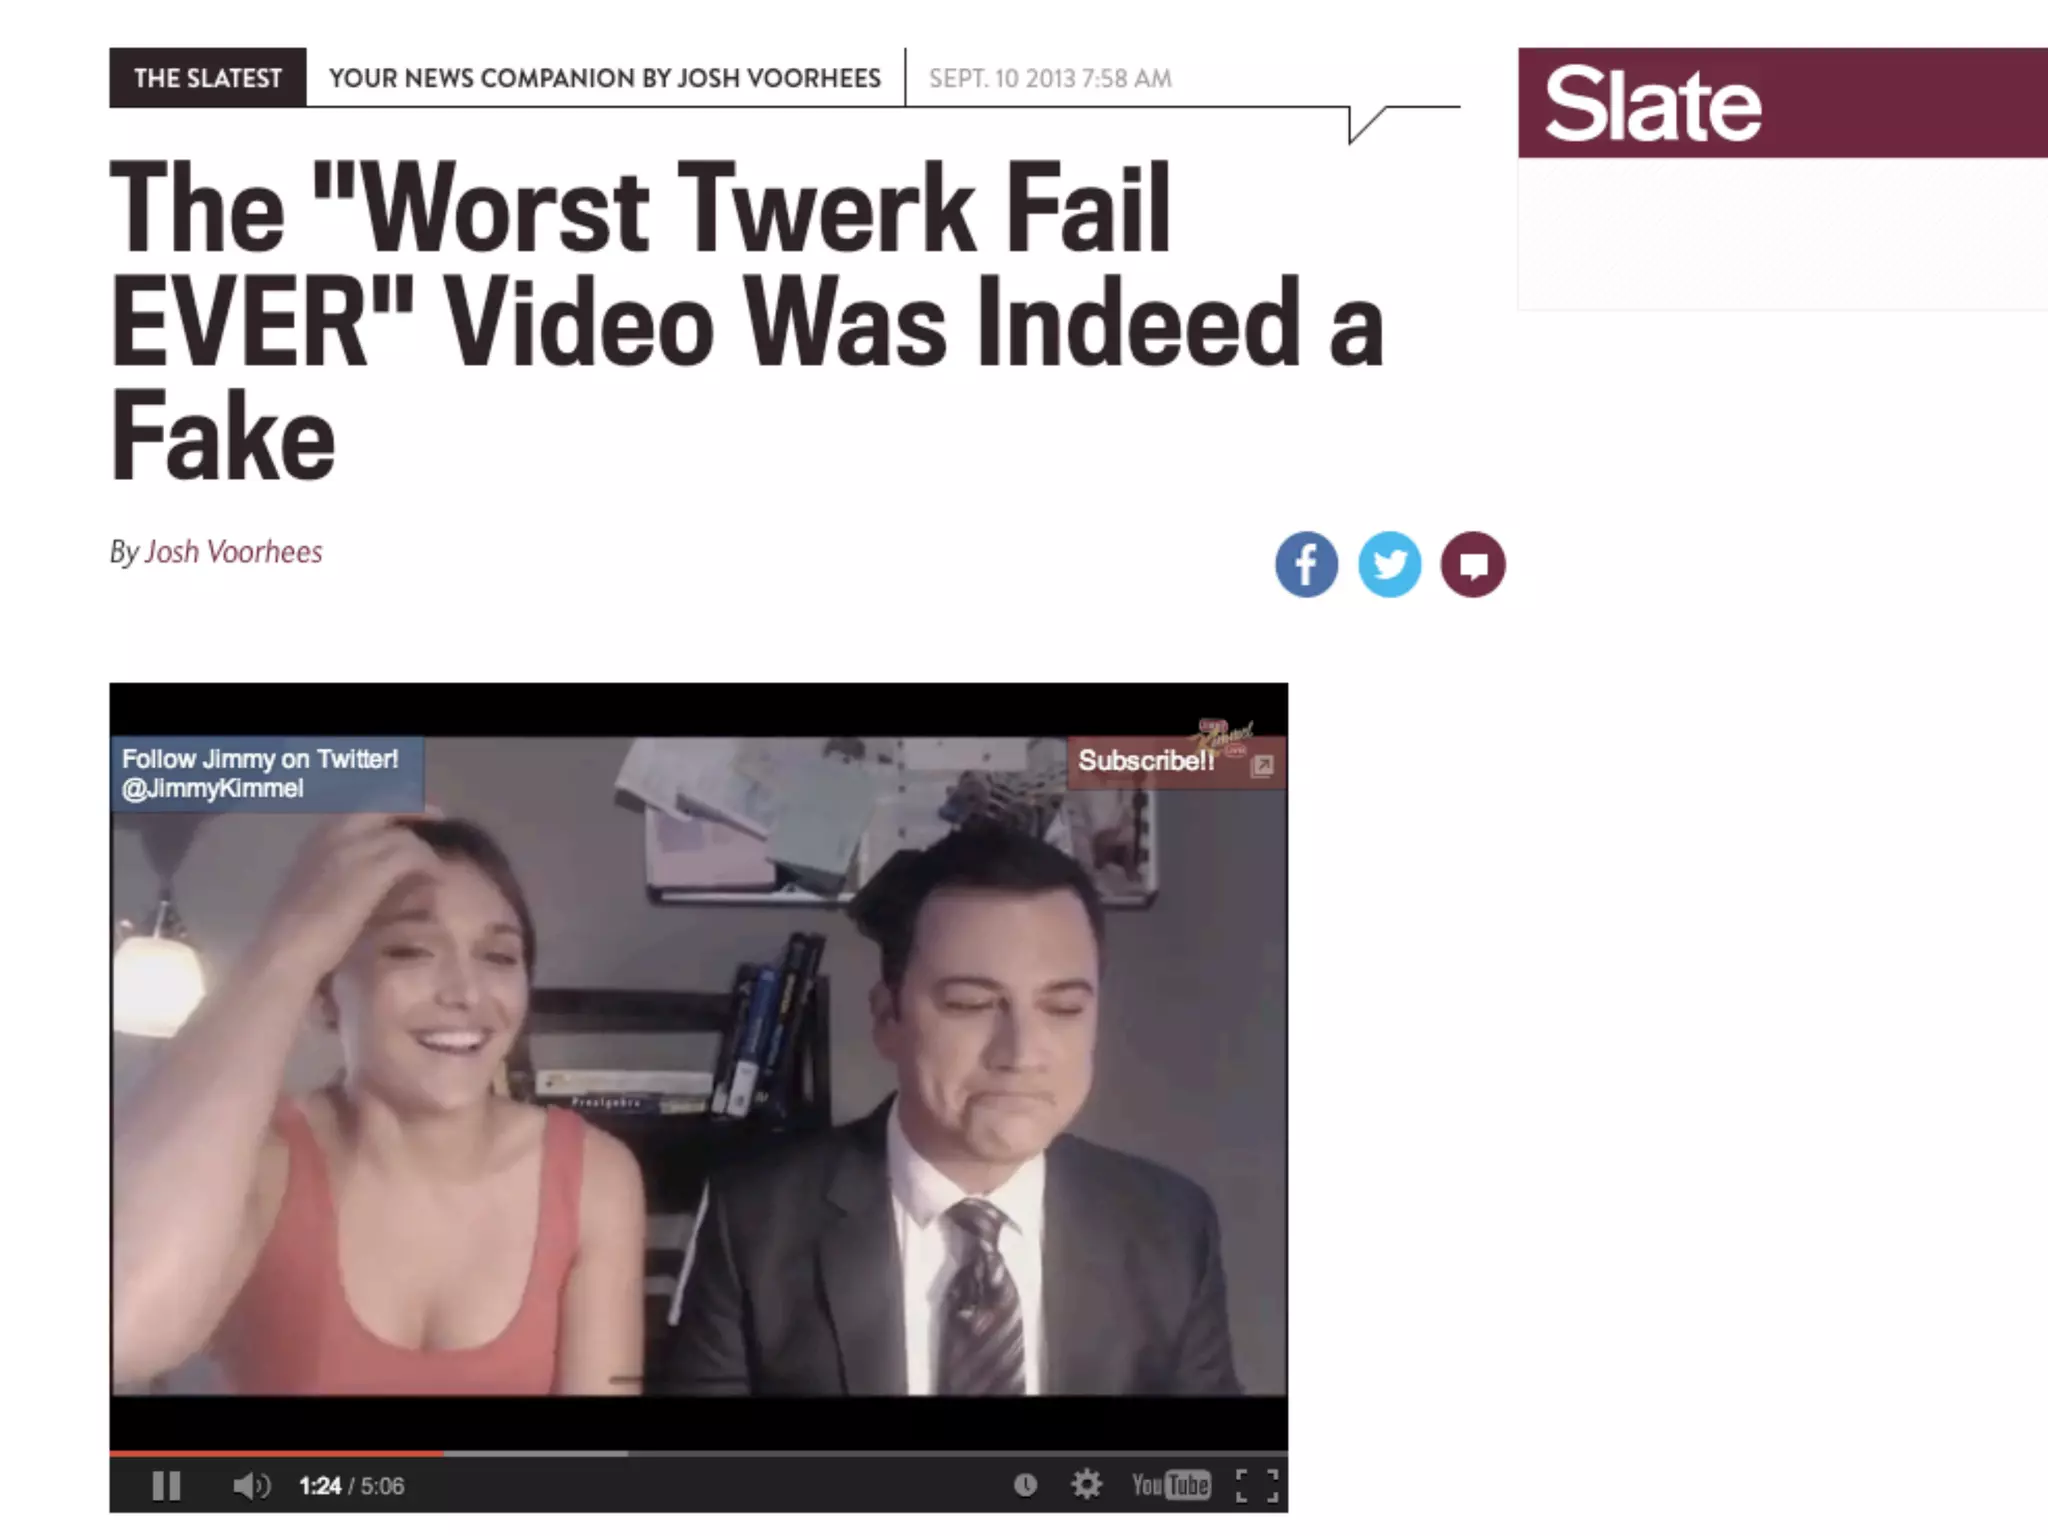
Task: Click the 'Your News Companion' tagline
Action: pyautogui.click(x=605, y=78)
